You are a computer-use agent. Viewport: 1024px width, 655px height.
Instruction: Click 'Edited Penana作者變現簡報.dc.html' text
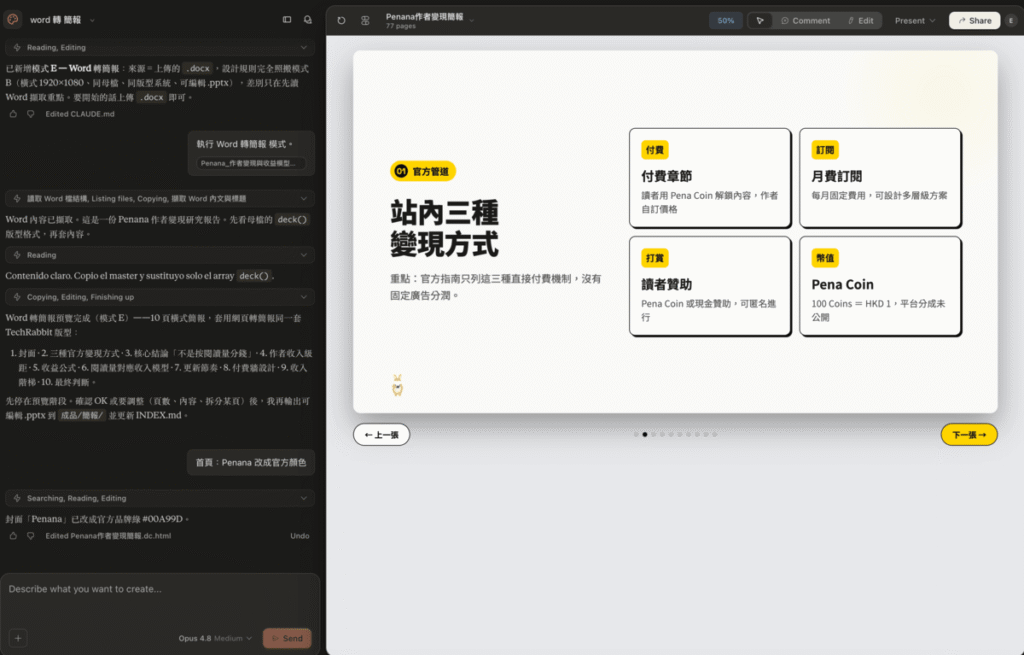(x=108, y=535)
